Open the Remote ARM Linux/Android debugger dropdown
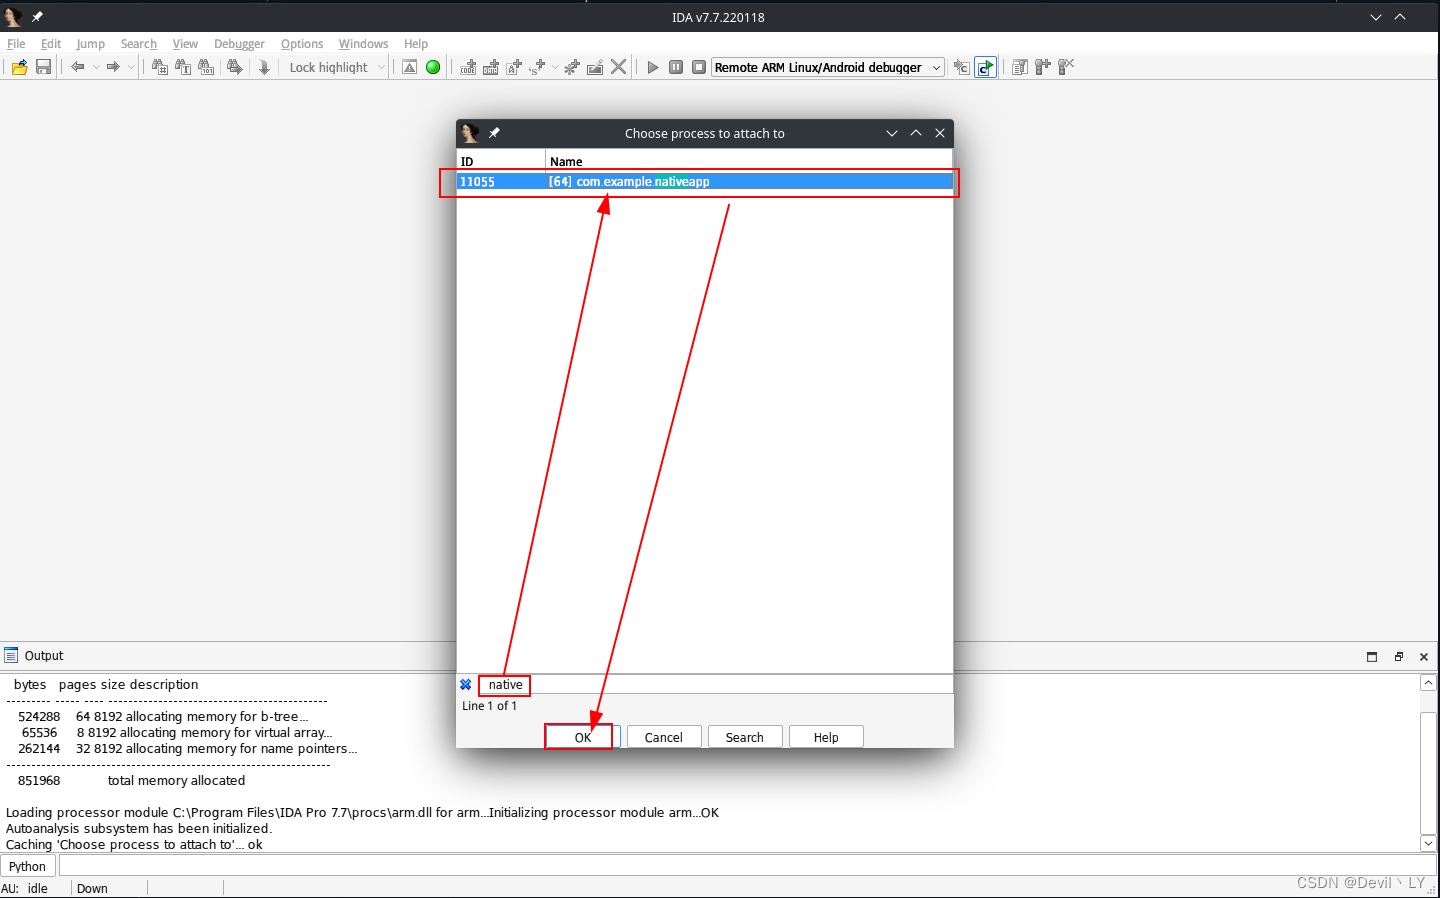 click(828, 67)
